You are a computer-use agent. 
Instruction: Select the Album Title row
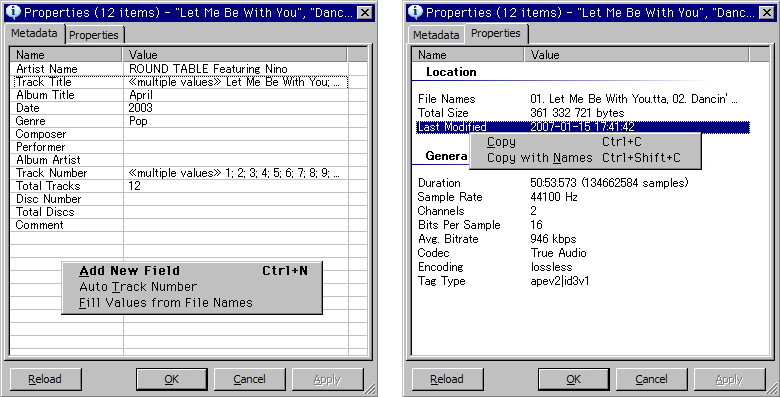click(179, 95)
